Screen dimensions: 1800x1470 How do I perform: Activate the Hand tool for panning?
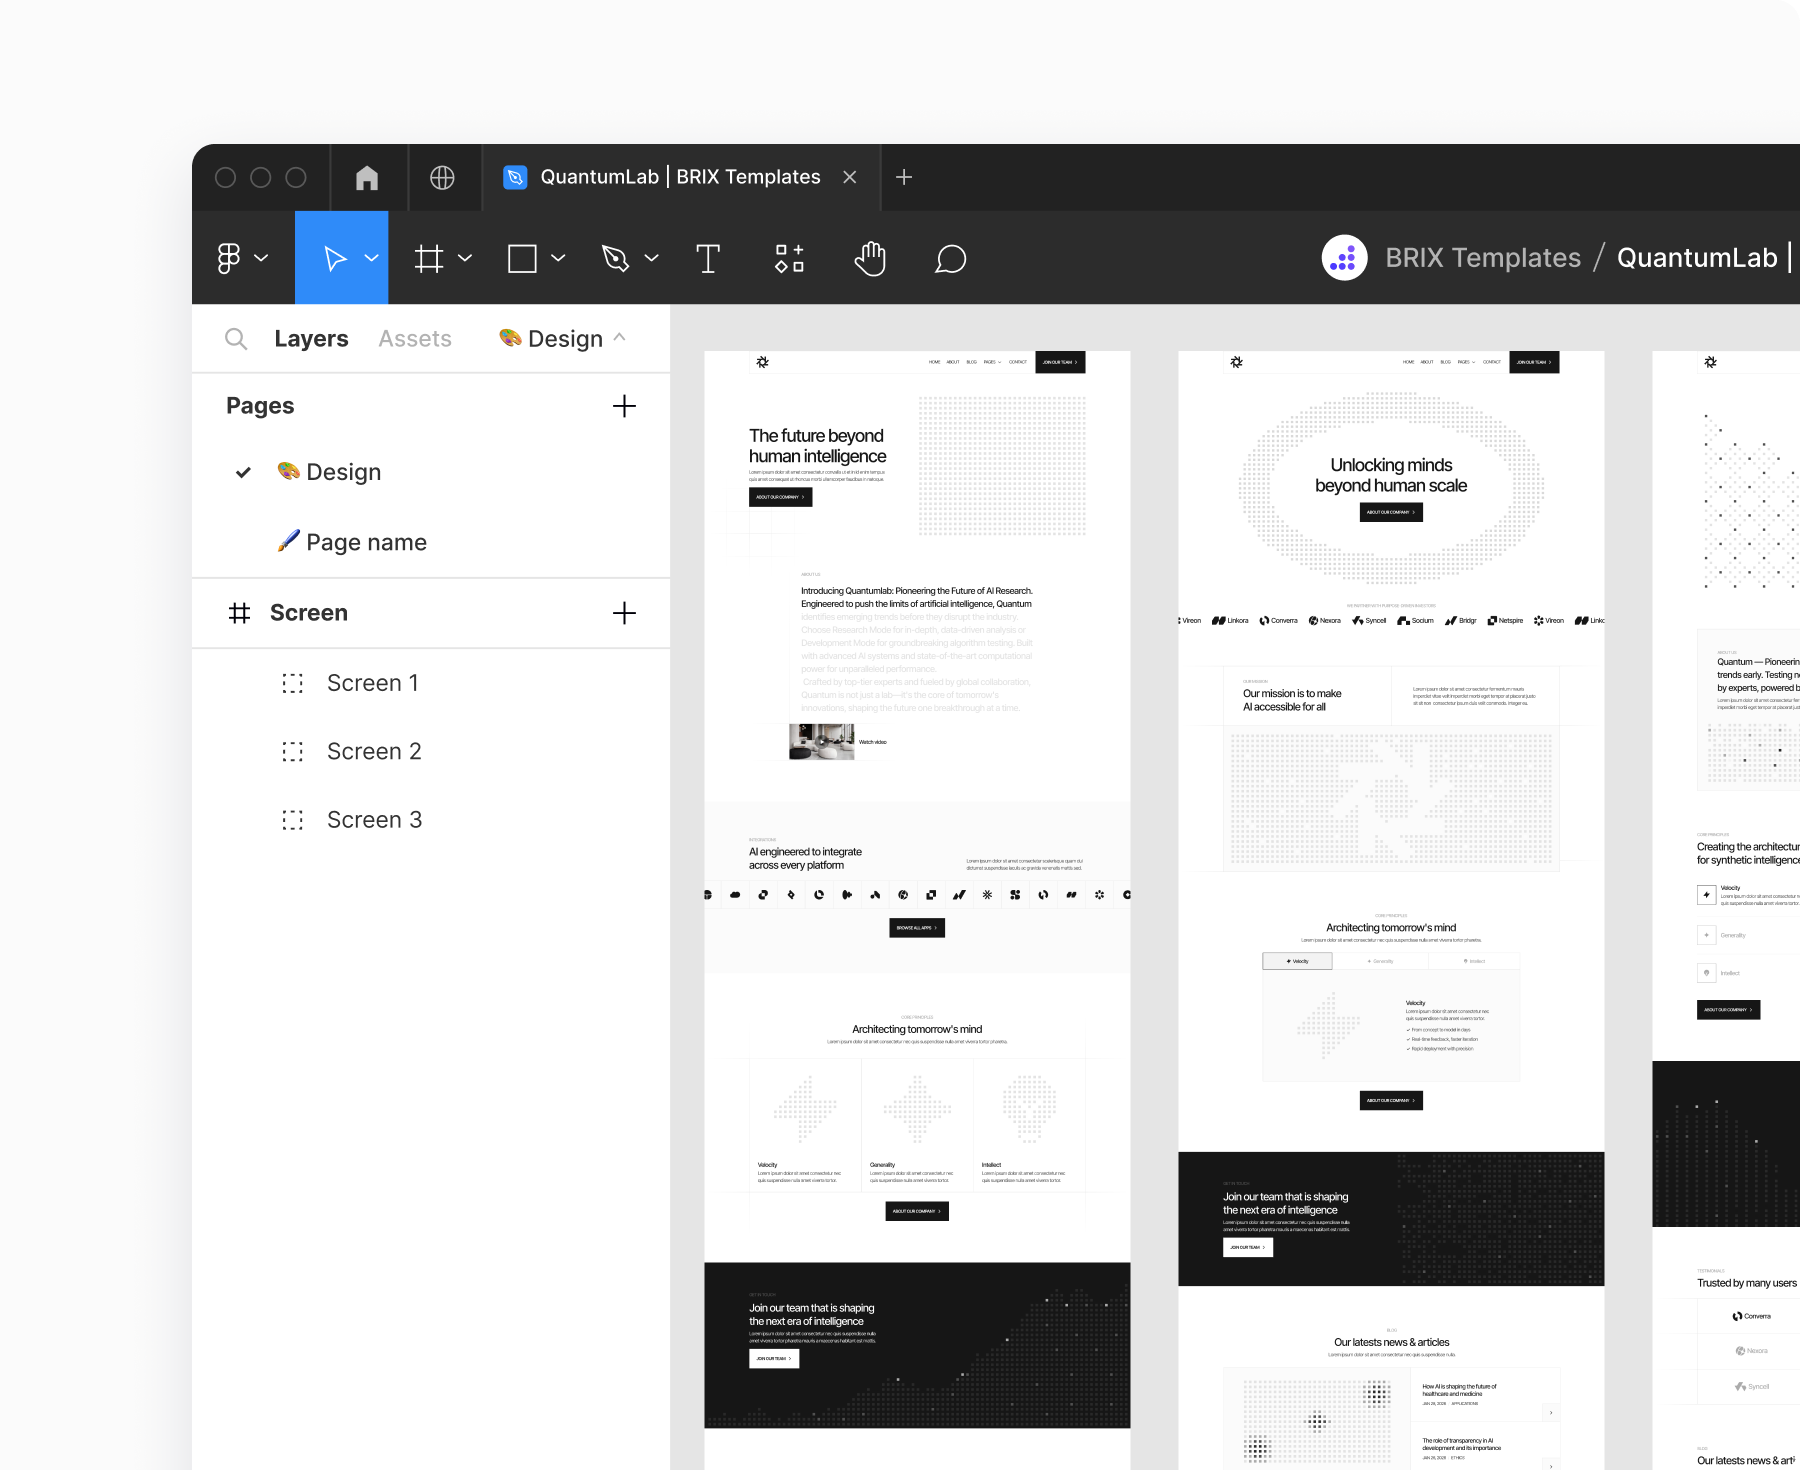pos(870,258)
